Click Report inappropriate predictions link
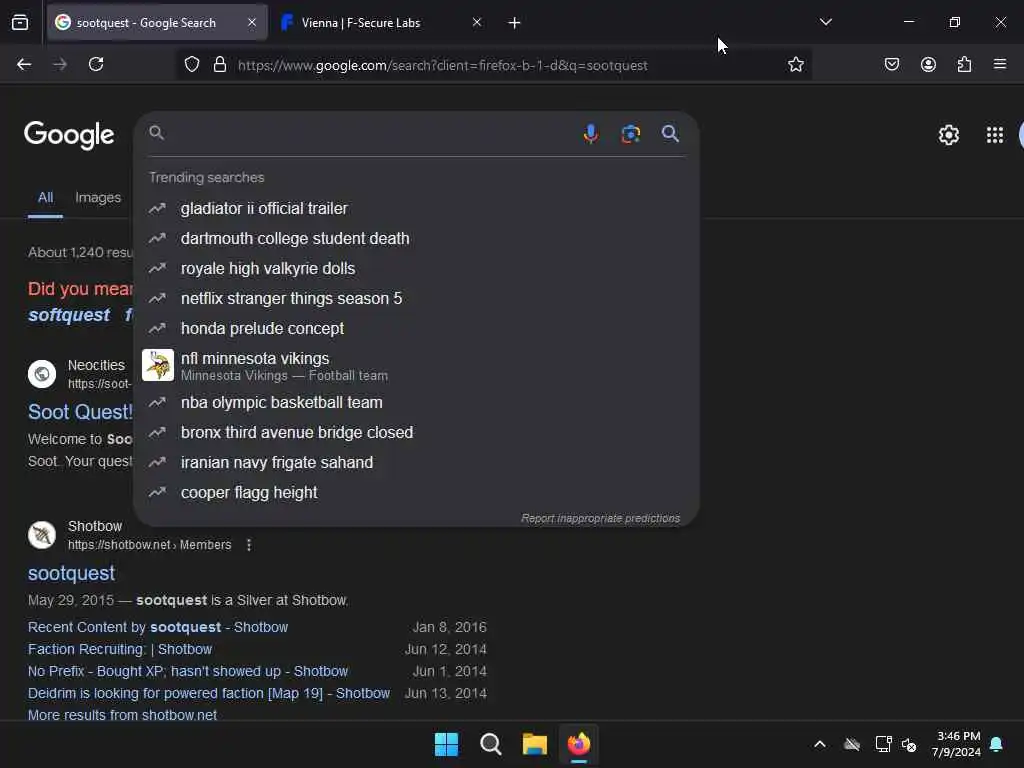The width and height of the screenshot is (1024, 768). [600, 519]
